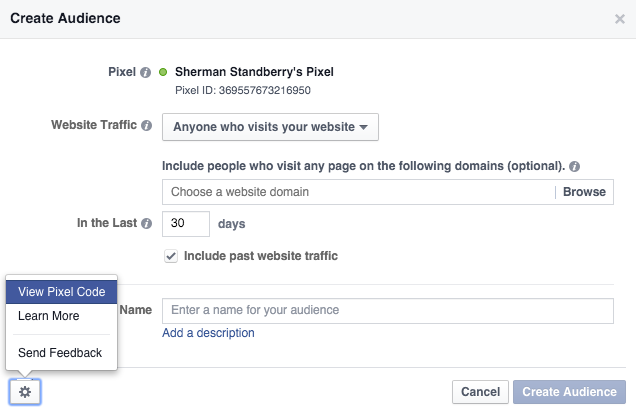Screen dimensions: 636x412
Task: Select View Pixel Code from menu
Action: coord(61,292)
